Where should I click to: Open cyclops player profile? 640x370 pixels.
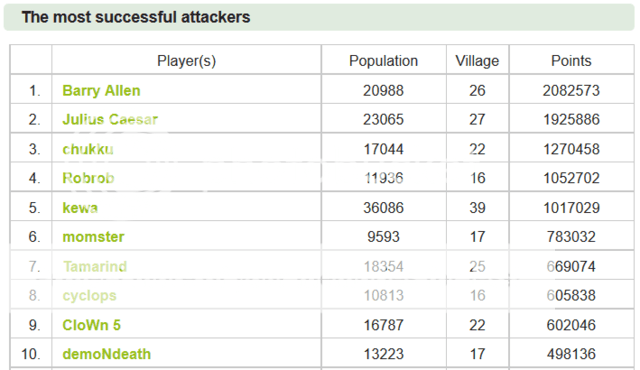pos(89,296)
